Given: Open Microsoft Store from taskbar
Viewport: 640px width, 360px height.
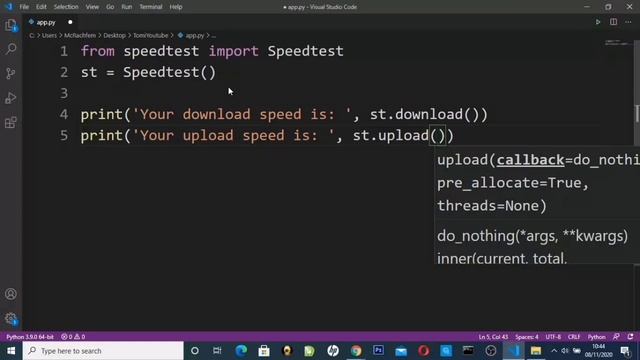Looking at the screenshot, I should [x=264, y=351].
